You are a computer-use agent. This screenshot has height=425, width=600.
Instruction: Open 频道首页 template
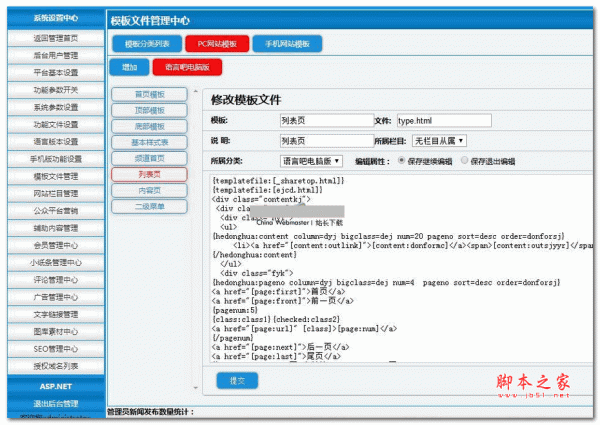150,158
